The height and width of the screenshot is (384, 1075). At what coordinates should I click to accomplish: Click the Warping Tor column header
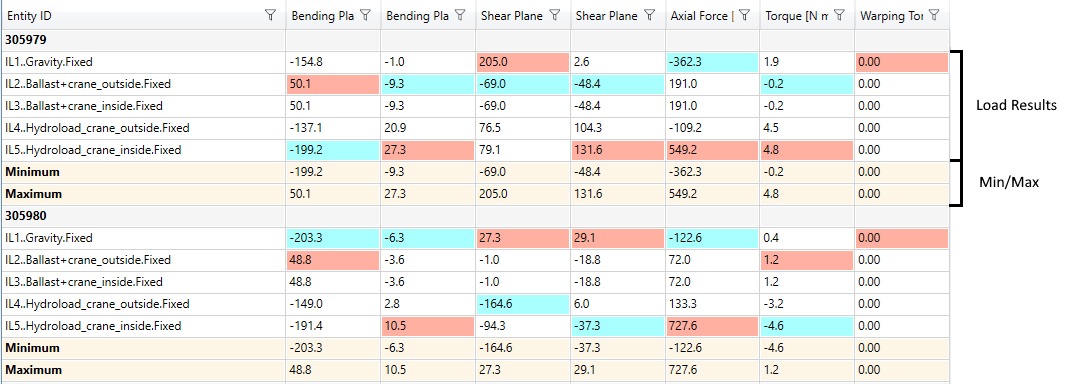tap(891, 16)
